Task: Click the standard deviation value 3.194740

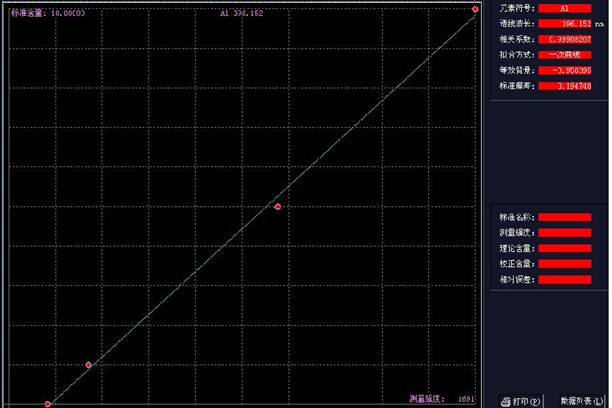Action: [564, 87]
